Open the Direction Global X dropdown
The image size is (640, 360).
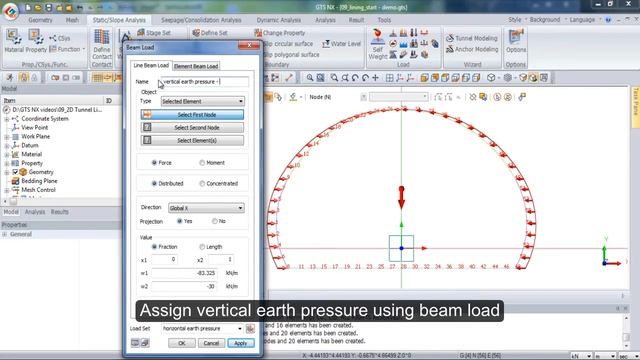206,208
